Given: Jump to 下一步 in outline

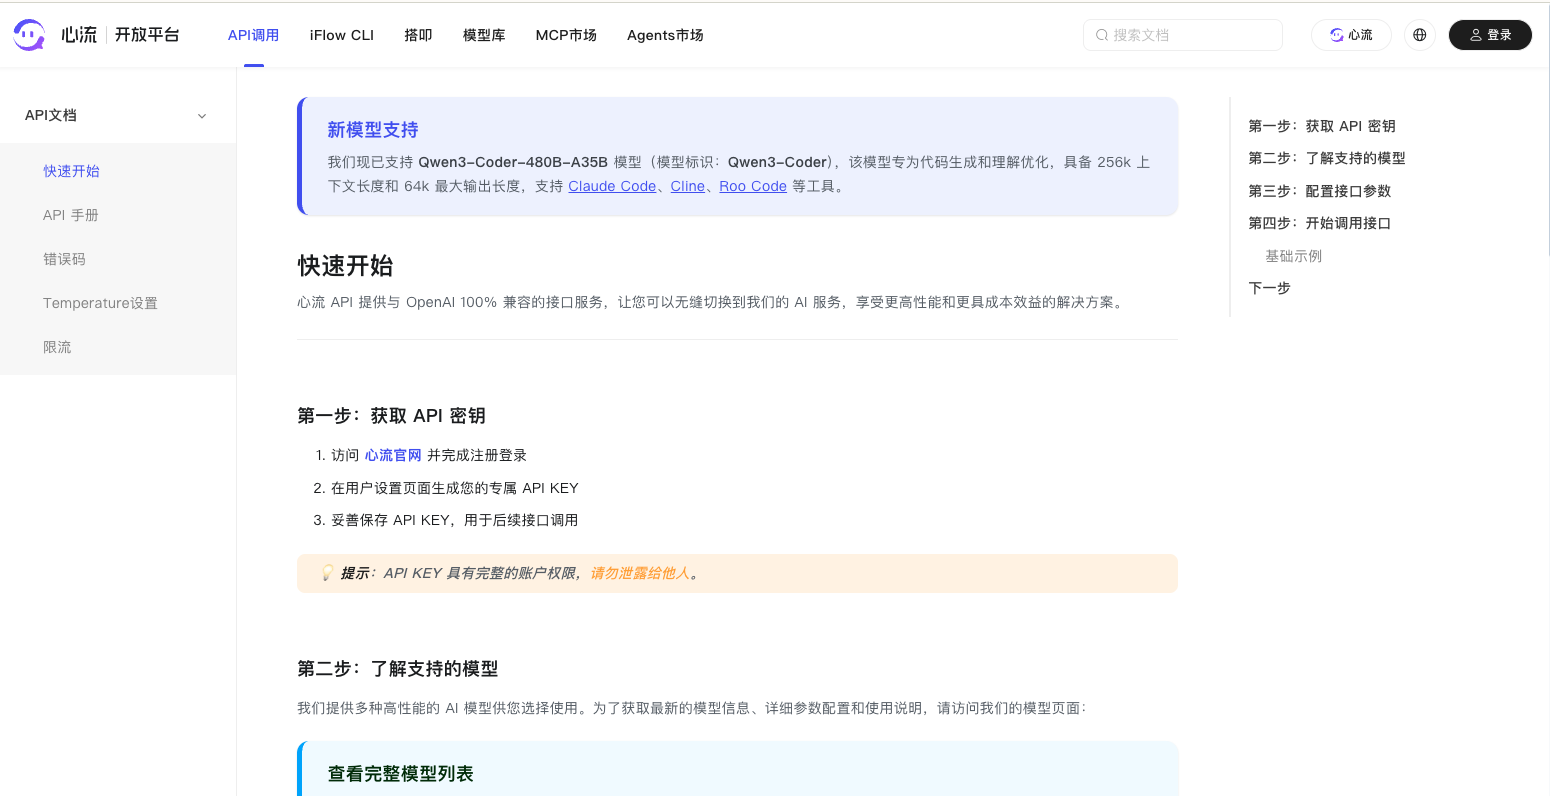Looking at the screenshot, I should 1269,288.
